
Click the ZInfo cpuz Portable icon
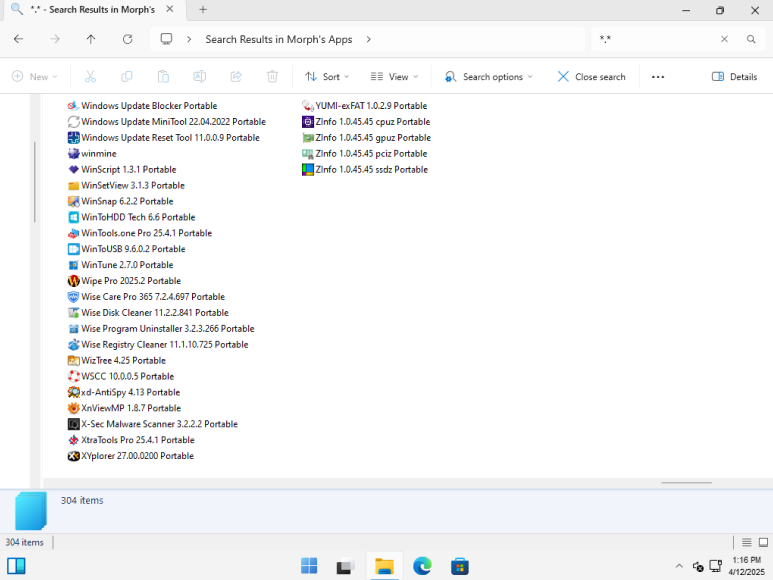click(x=308, y=122)
